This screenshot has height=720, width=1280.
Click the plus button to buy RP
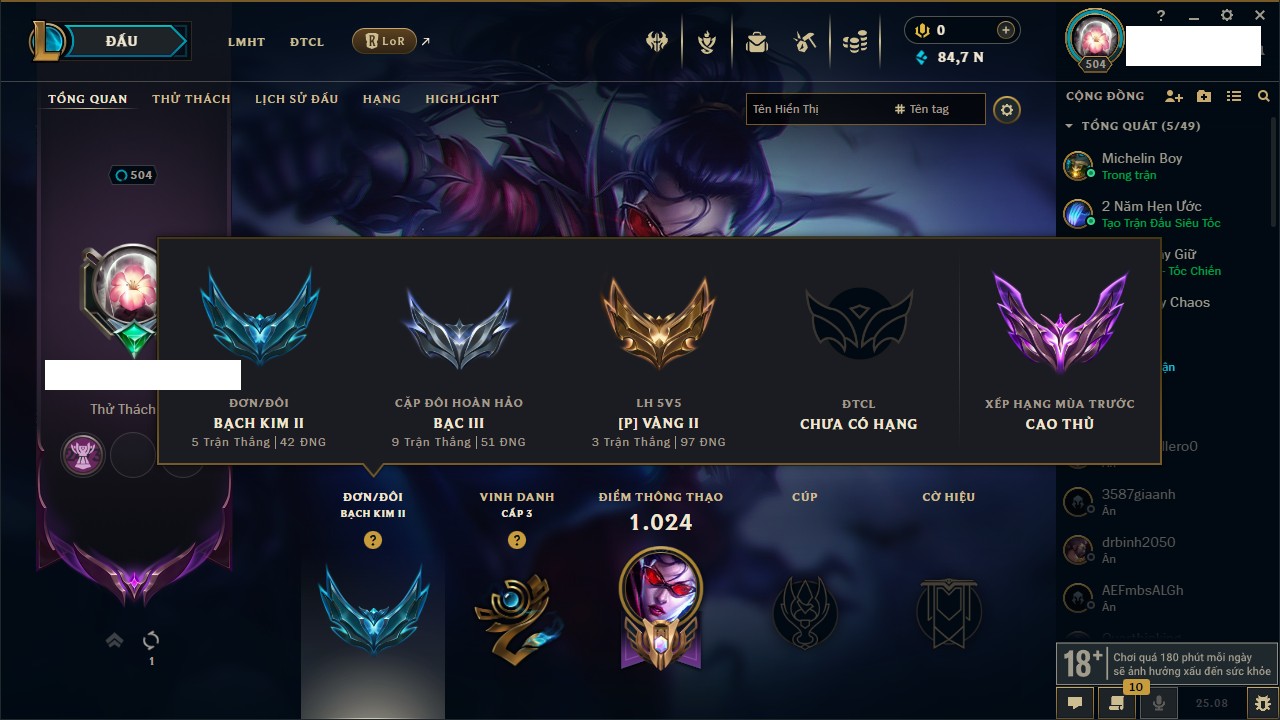tap(1006, 30)
